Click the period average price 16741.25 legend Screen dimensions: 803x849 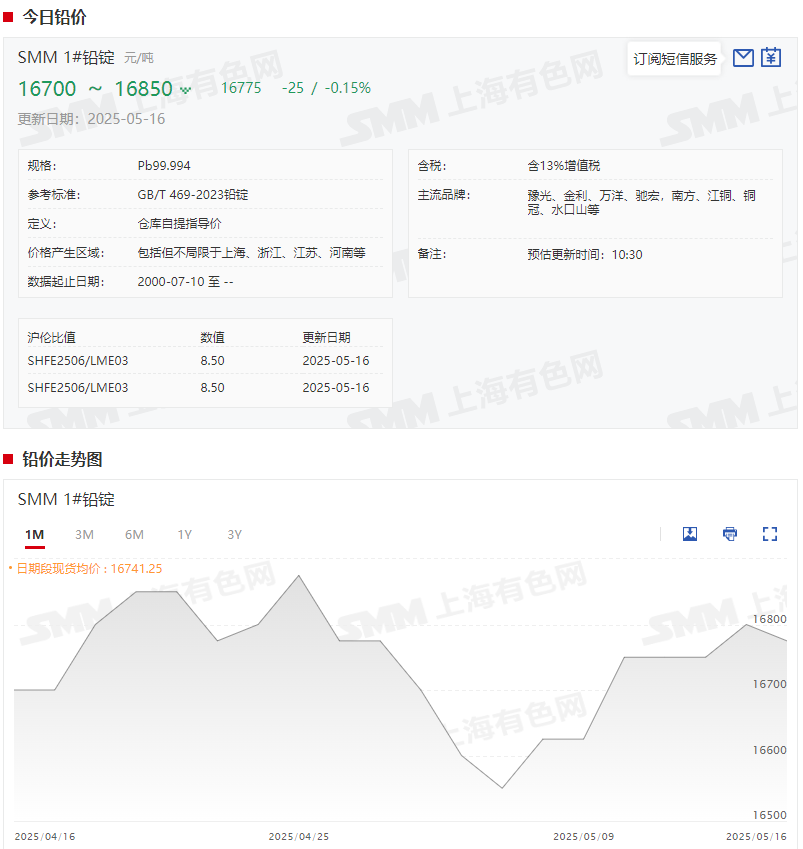tap(85, 569)
